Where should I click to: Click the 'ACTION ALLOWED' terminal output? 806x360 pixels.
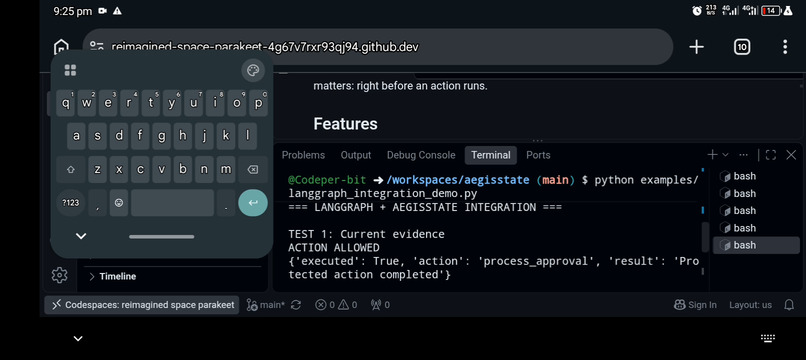[x=334, y=247]
